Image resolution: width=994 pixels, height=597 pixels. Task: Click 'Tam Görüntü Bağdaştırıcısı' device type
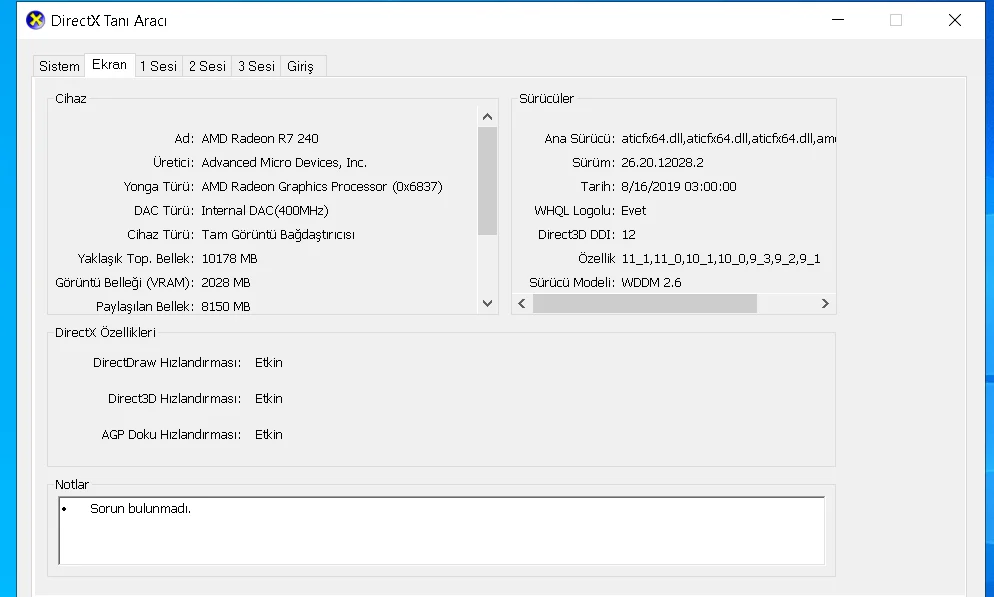278,234
